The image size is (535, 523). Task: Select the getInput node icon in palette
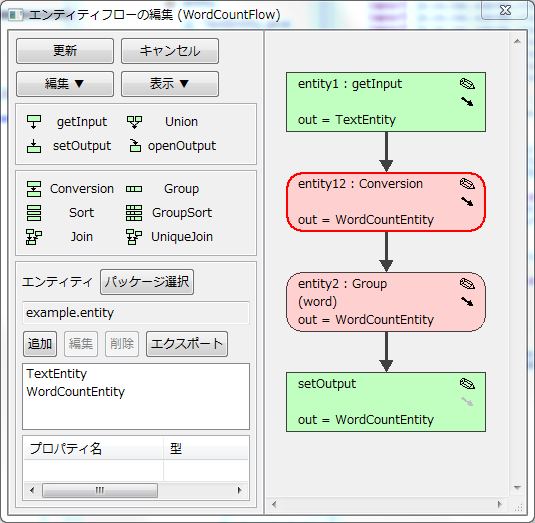[x=34, y=122]
